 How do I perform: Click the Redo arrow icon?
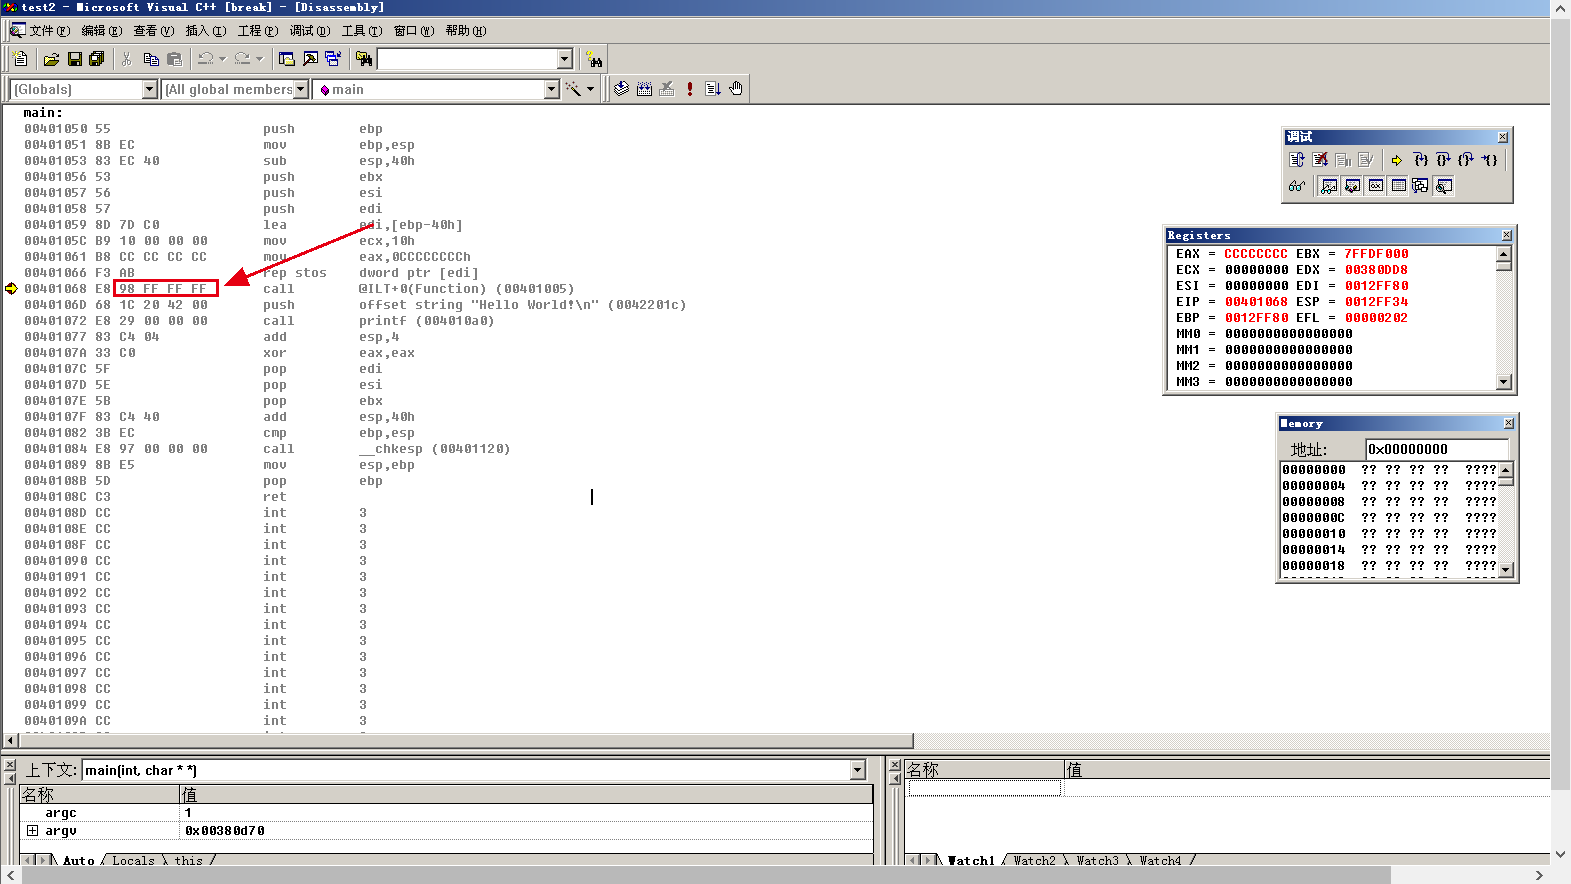(x=242, y=59)
